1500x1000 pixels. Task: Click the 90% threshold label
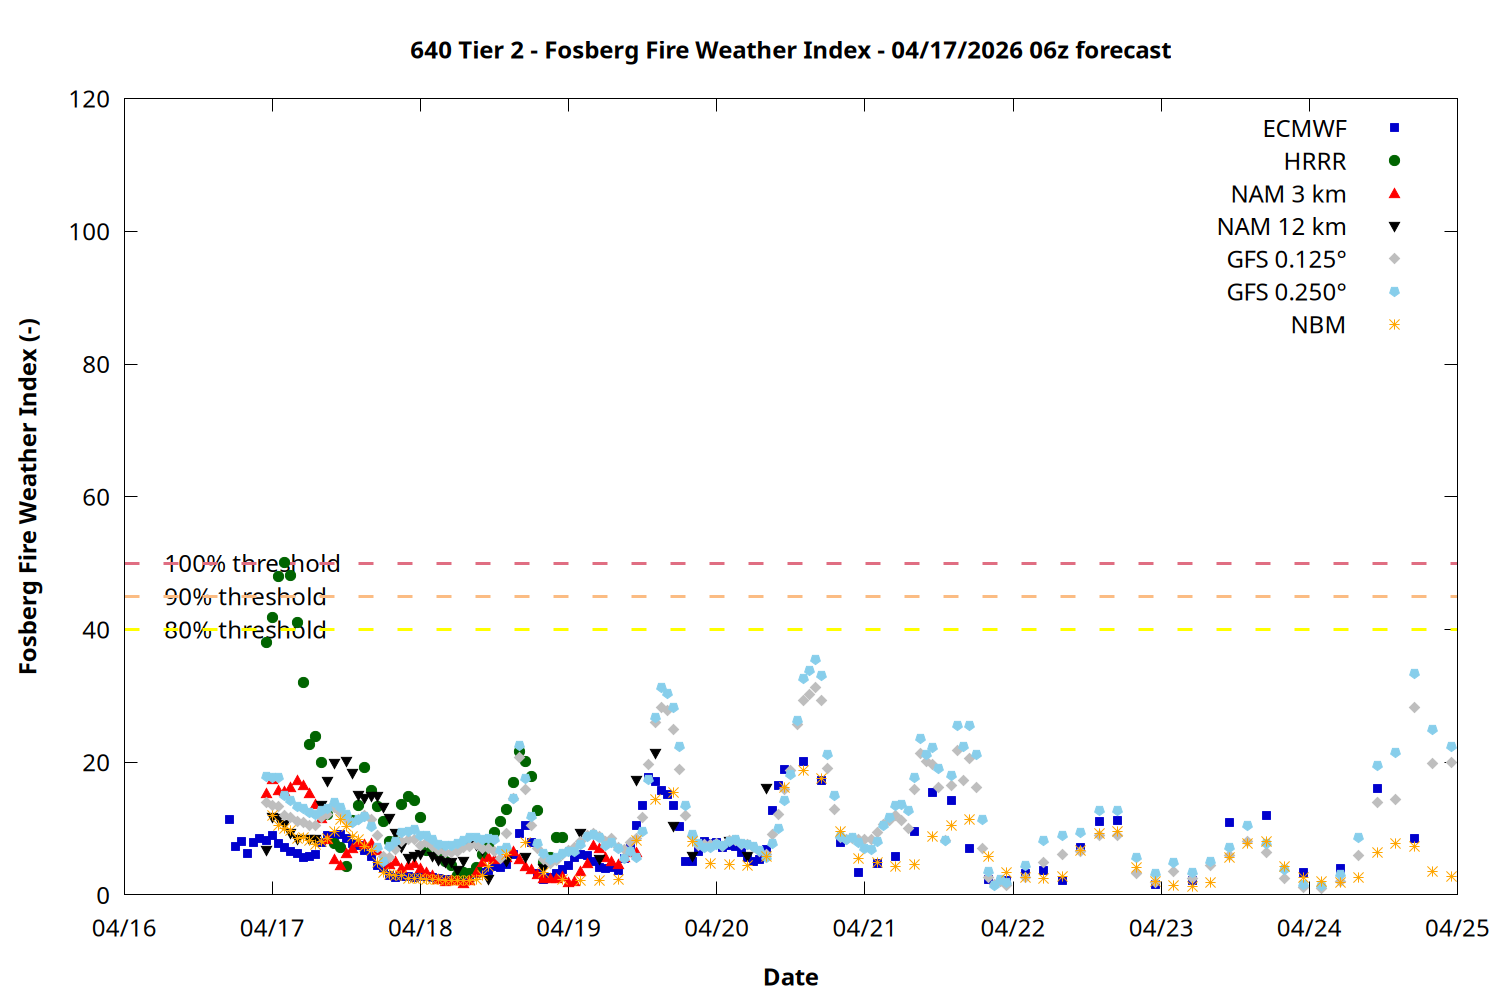(245, 597)
